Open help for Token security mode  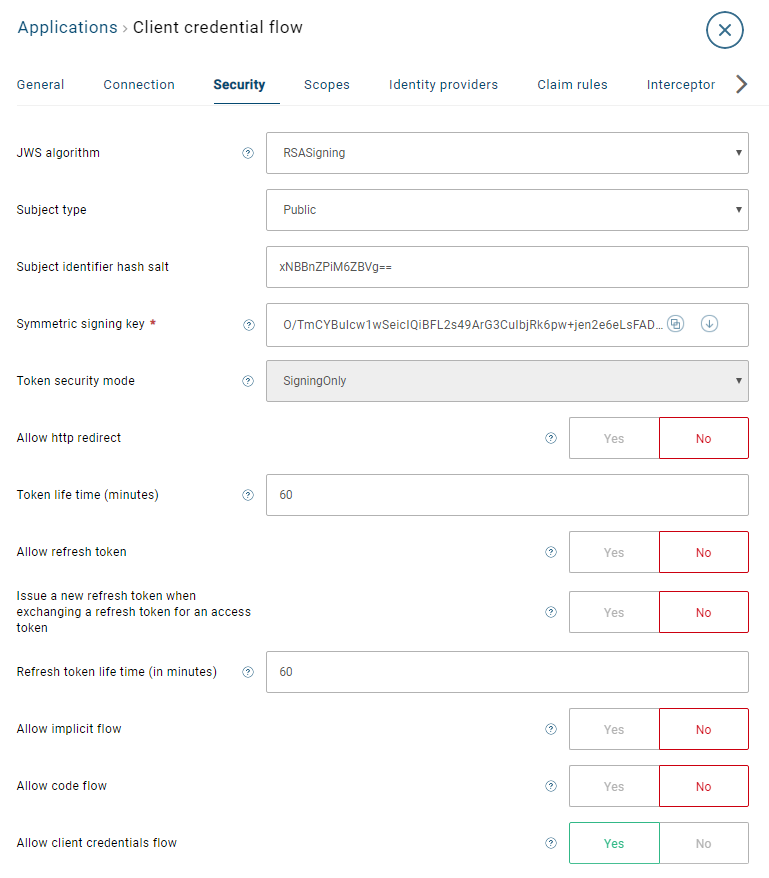click(x=248, y=381)
